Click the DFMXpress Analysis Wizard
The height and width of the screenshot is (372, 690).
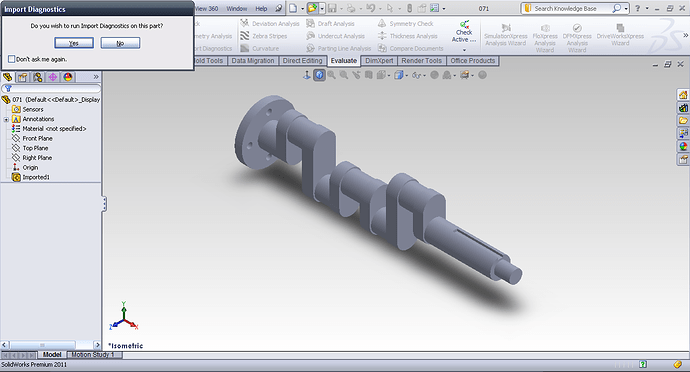pos(577,38)
